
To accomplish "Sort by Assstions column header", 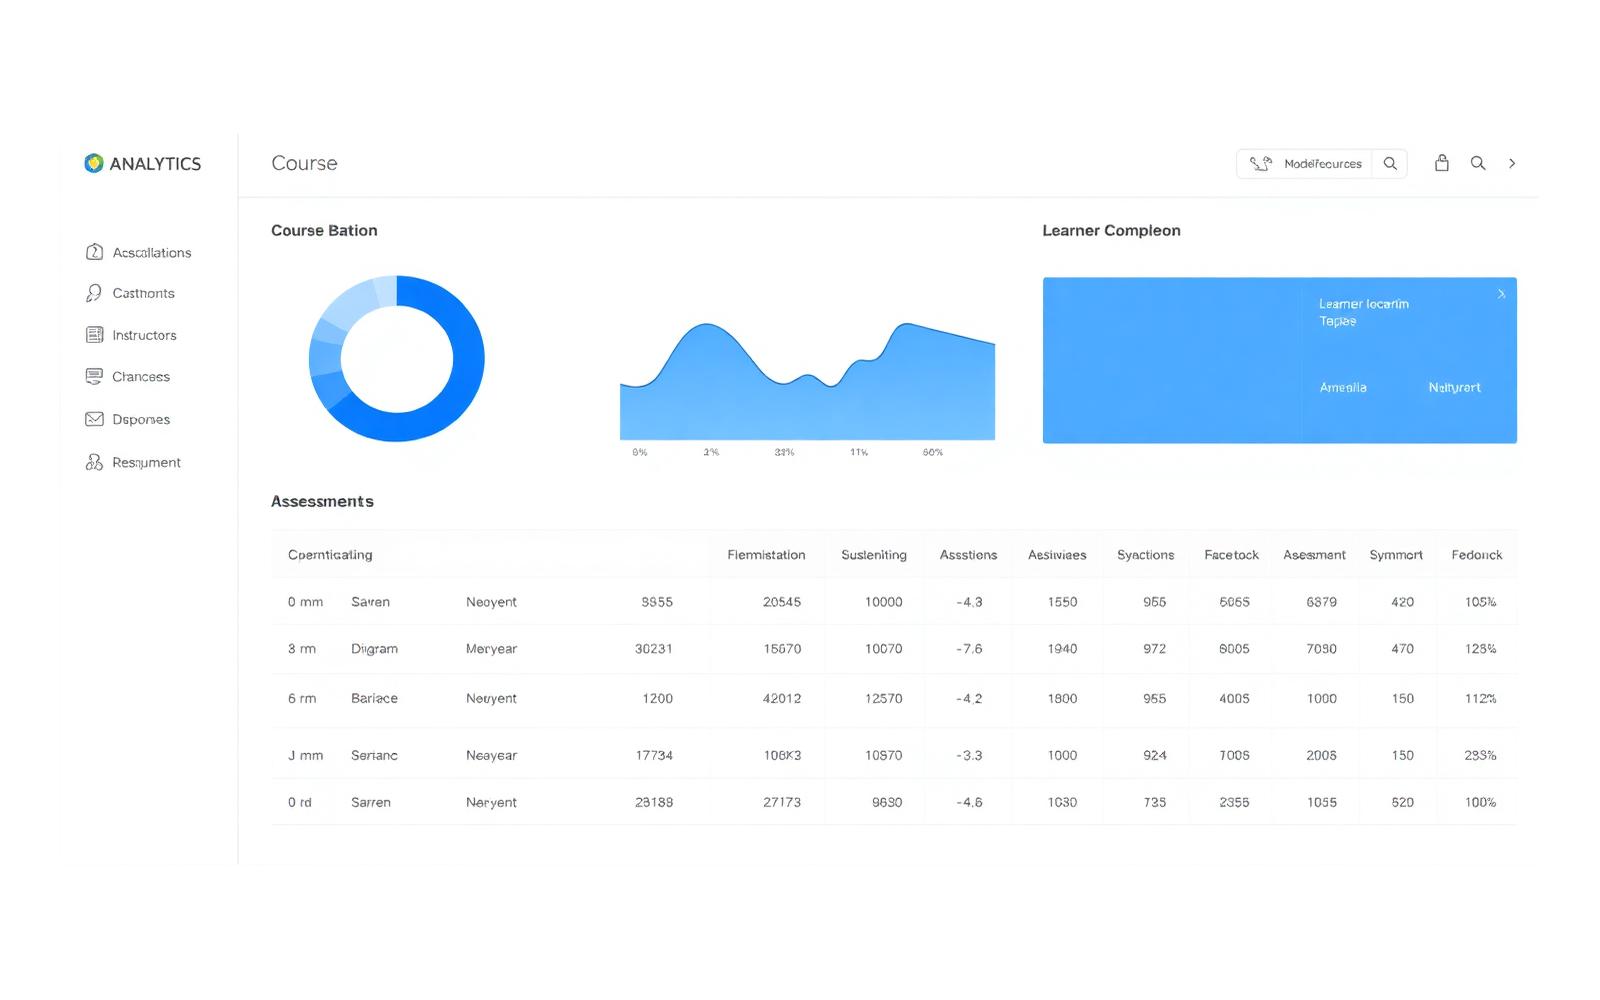I will [x=968, y=555].
